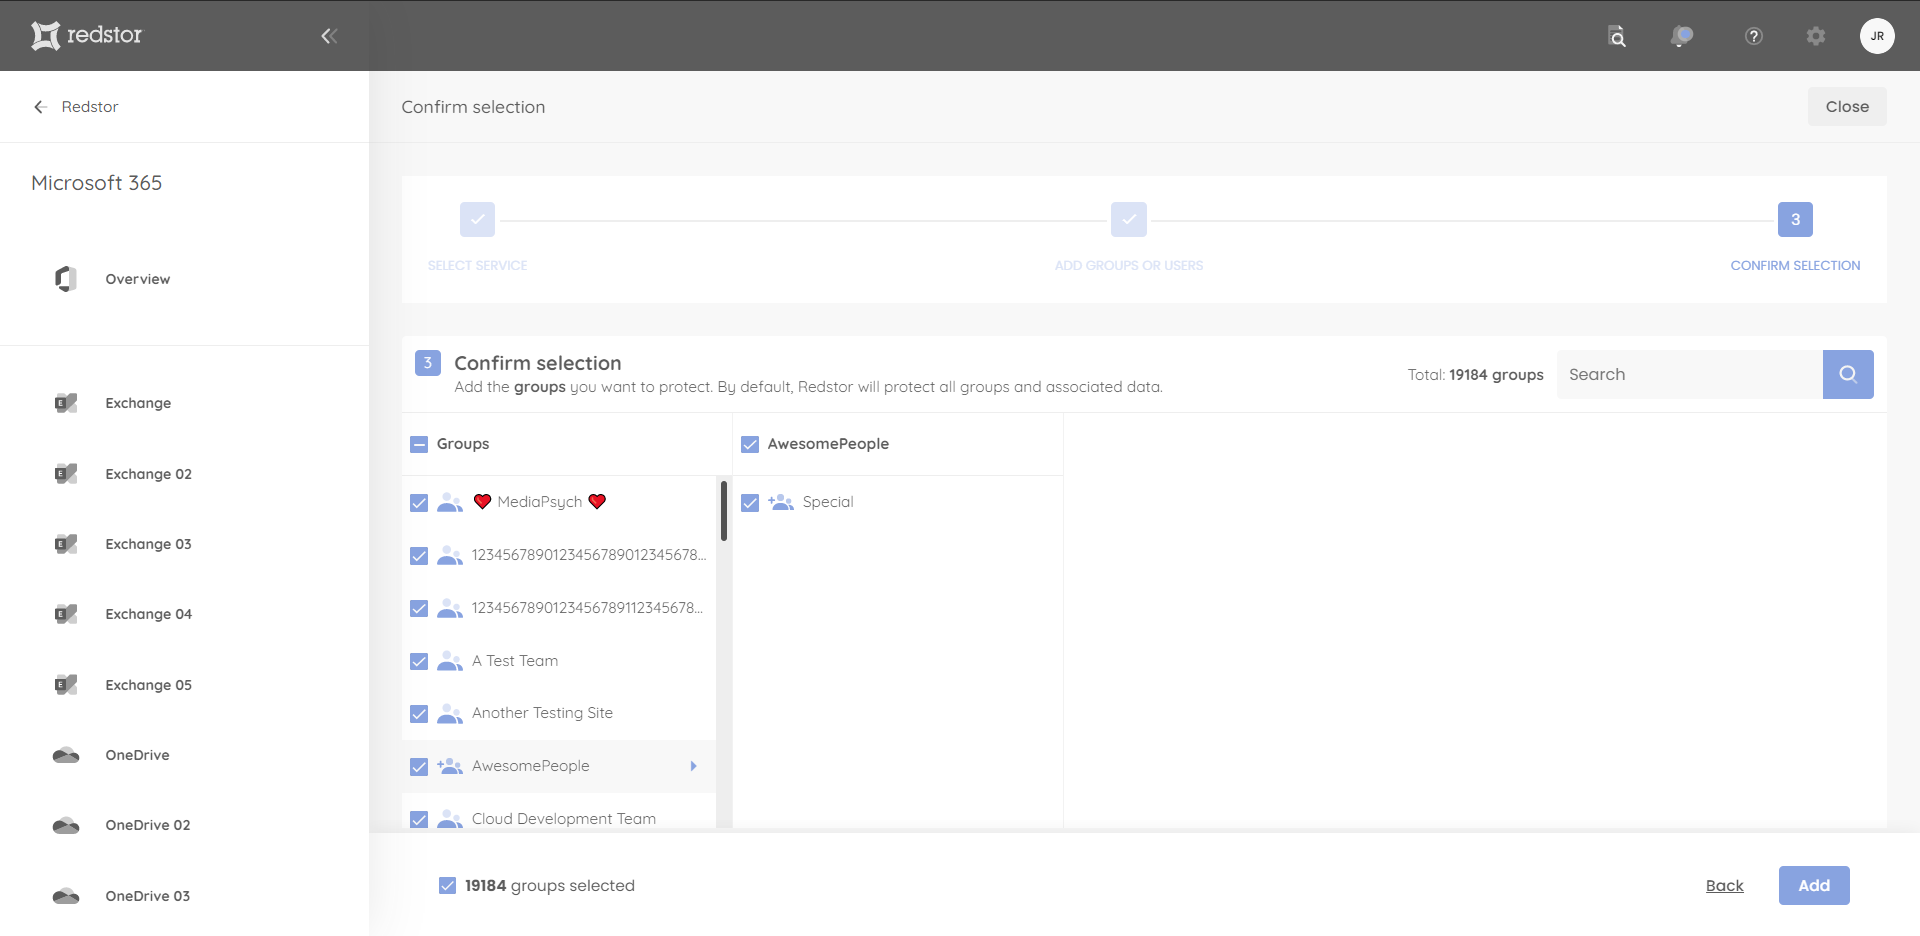Uncheck the MediaPsych checkbox
Screen dimensions: 1920x936
coord(419,502)
